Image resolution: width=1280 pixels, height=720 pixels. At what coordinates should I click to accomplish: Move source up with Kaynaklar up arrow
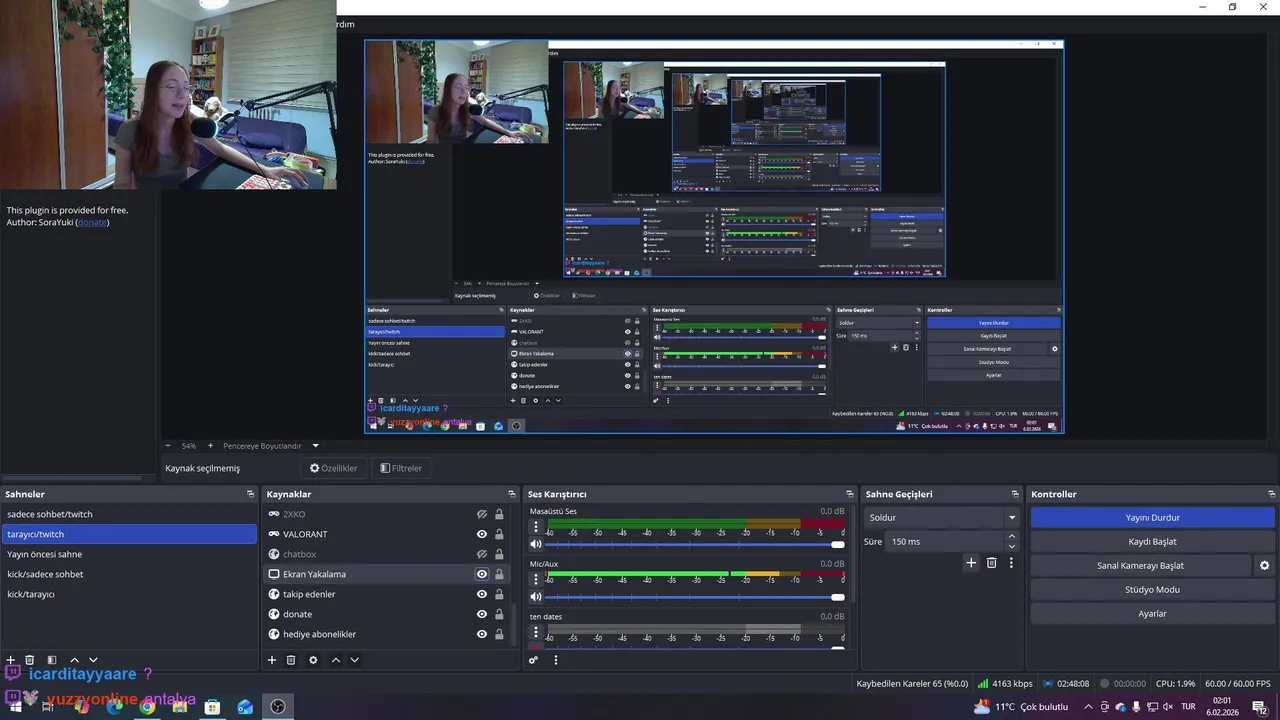[x=336, y=660]
